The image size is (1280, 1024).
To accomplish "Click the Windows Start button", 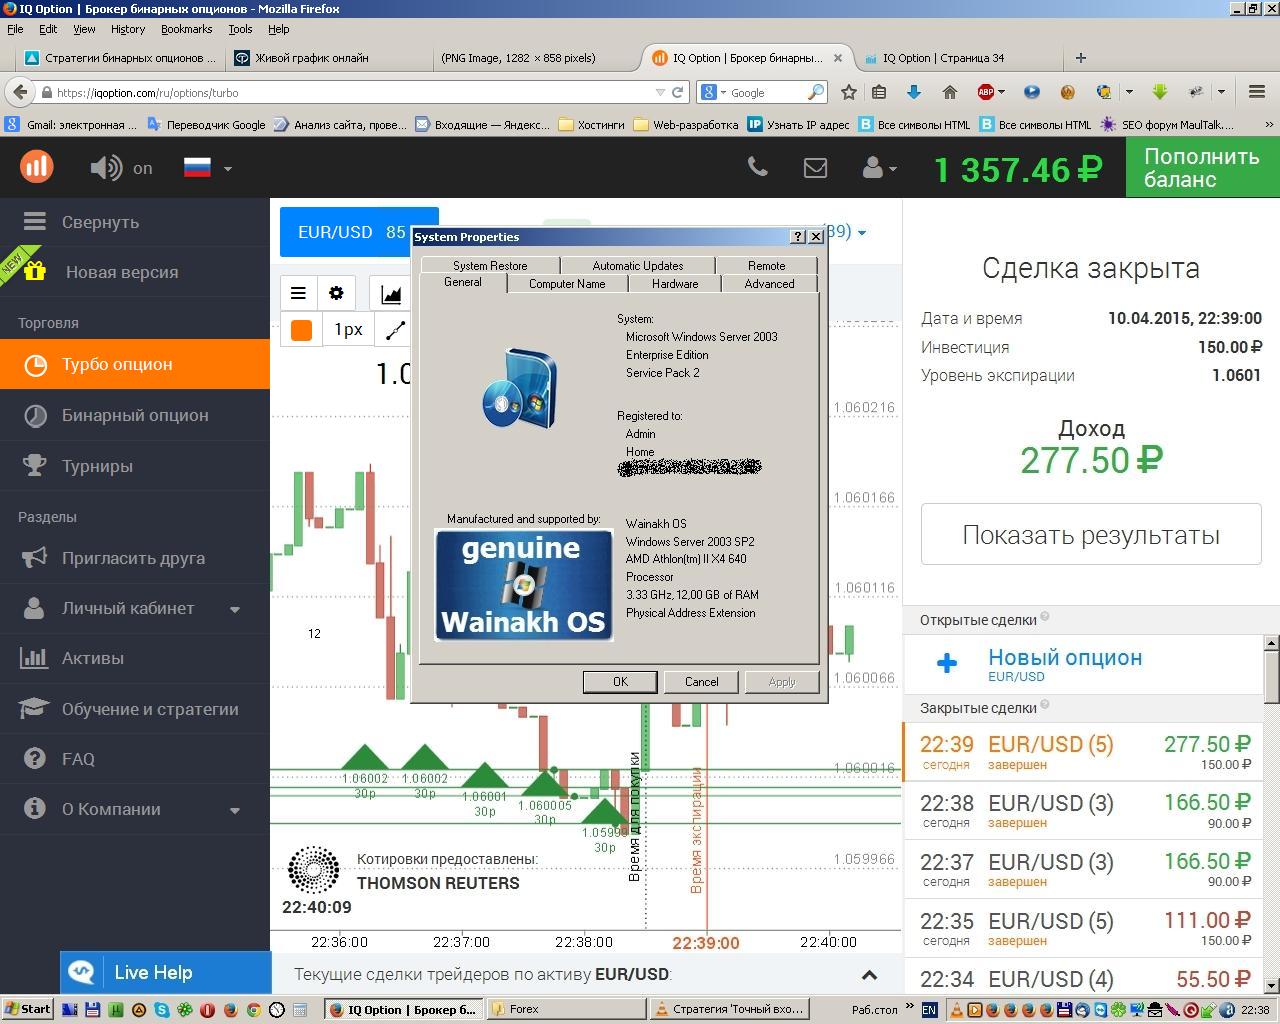I will coord(27,1009).
